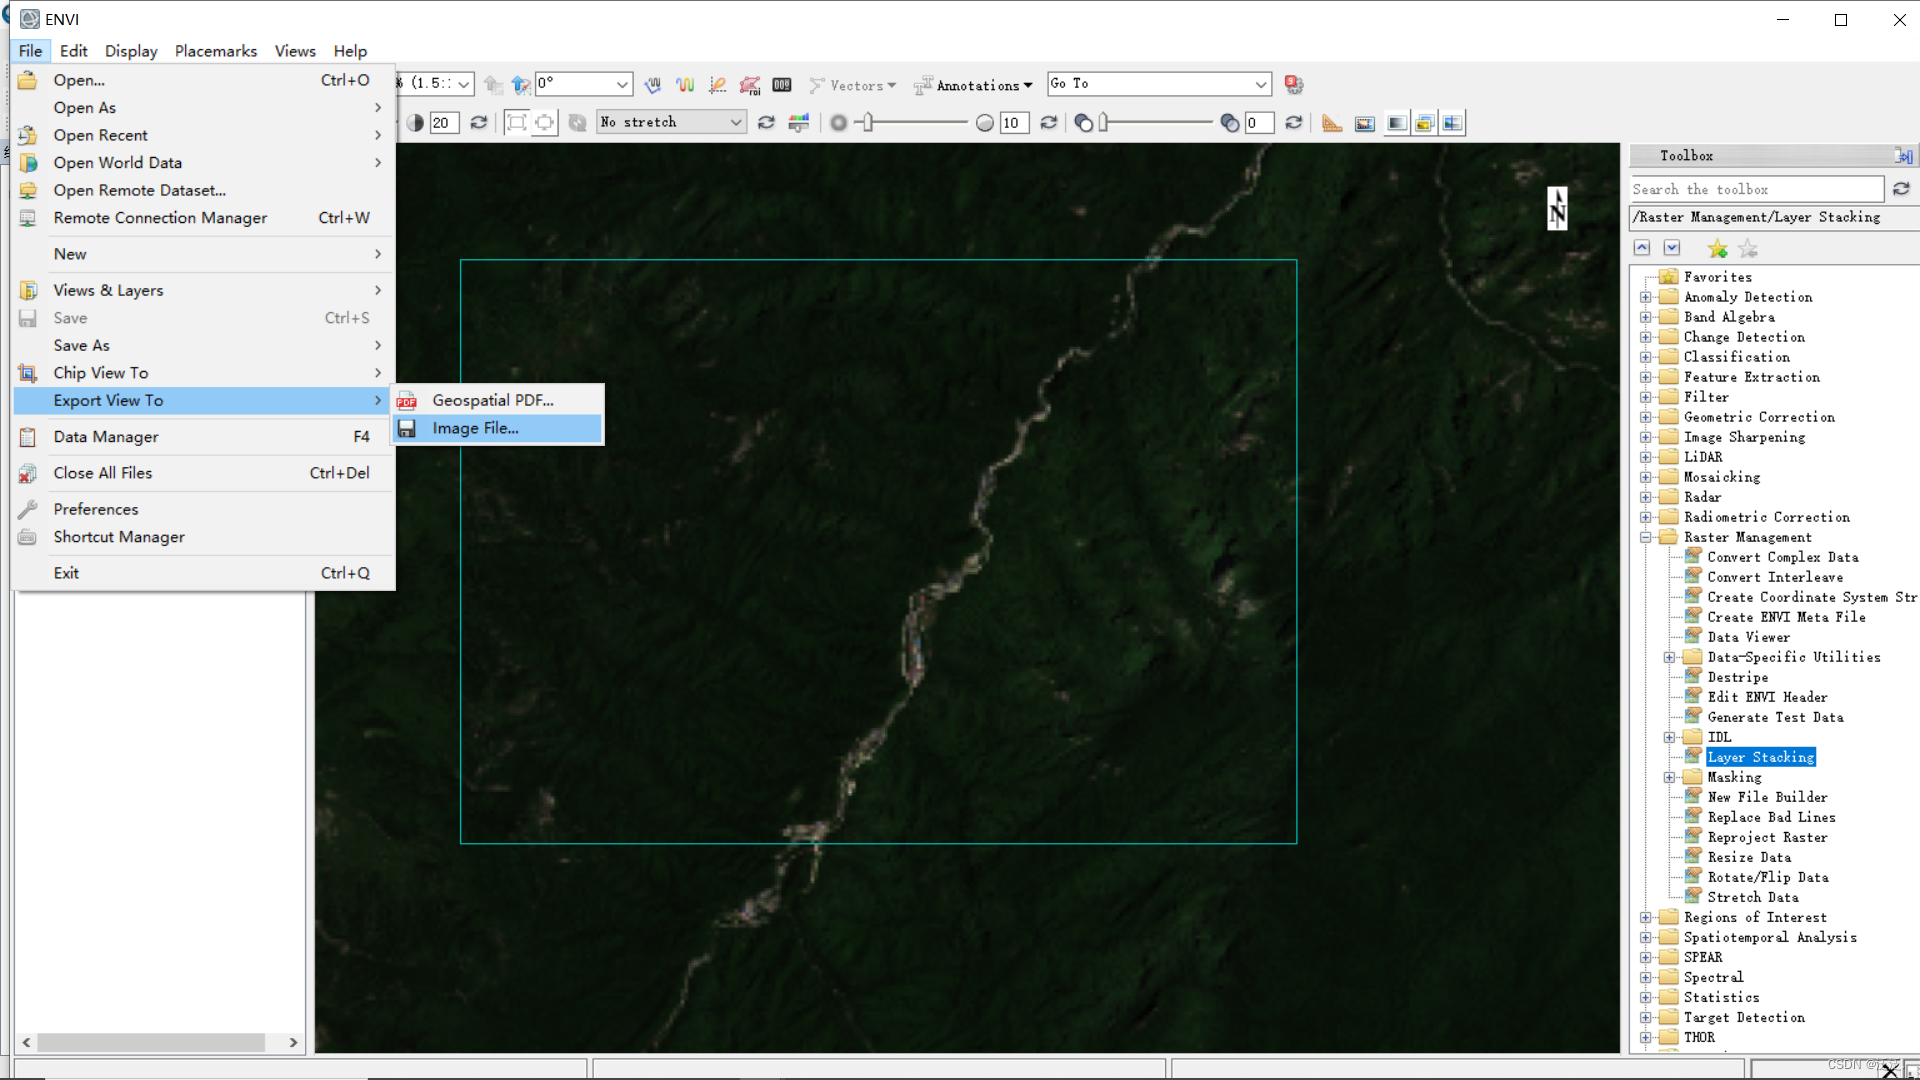This screenshot has height=1080, width=1920.
Task: Expand the Masking folder node
Action: click(1669, 777)
